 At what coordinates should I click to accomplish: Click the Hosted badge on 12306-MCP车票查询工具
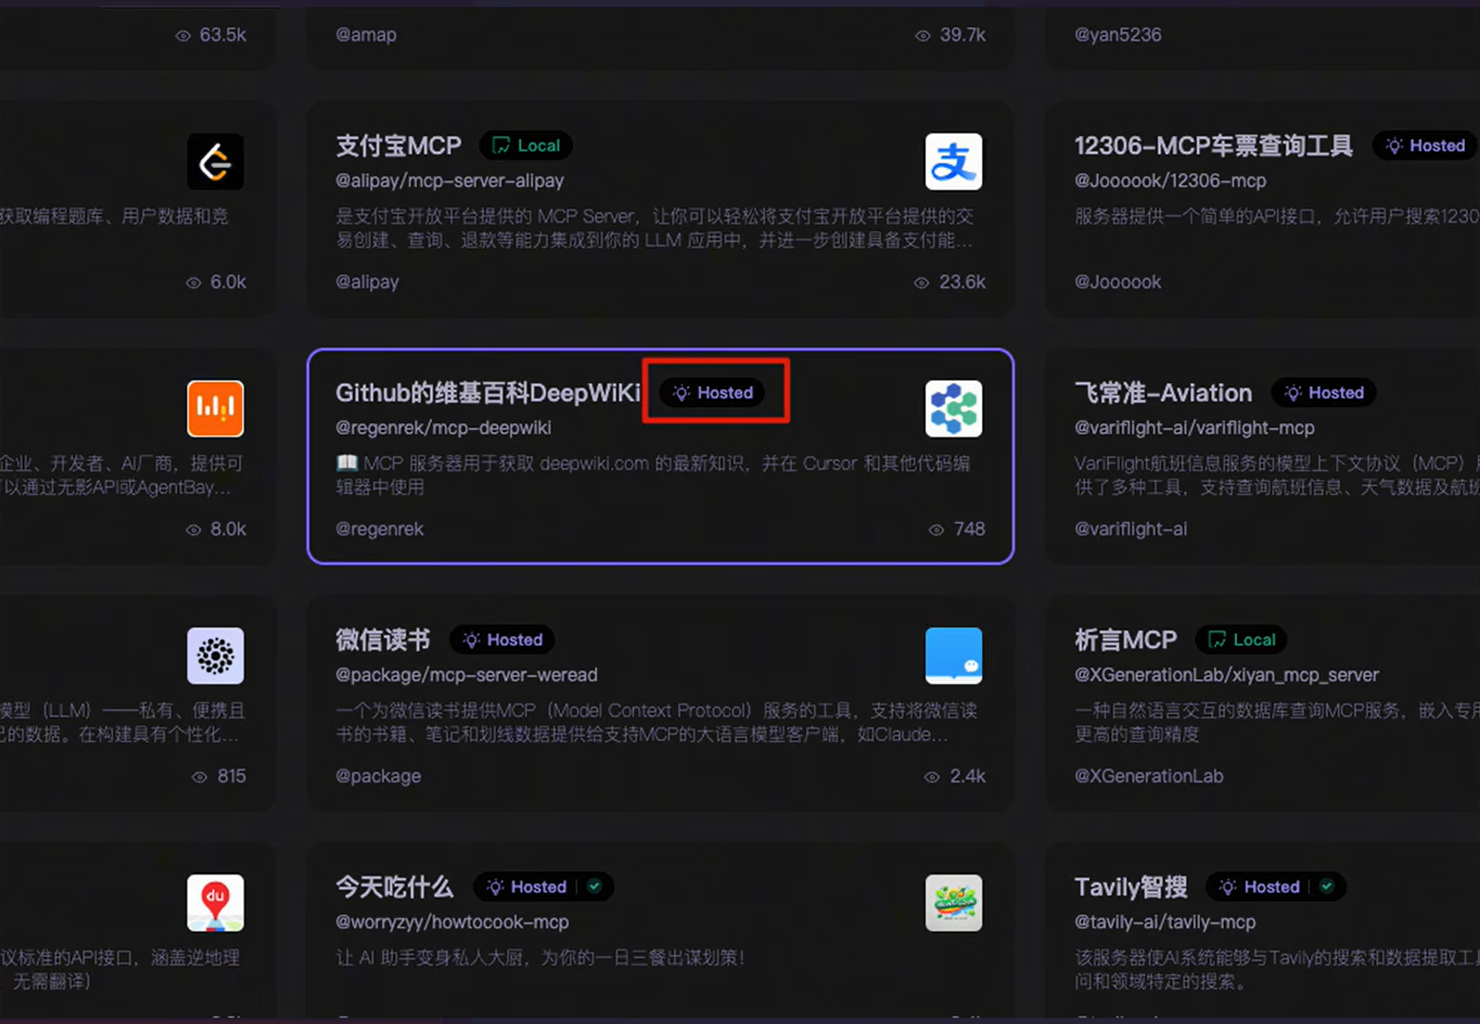[1425, 145]
